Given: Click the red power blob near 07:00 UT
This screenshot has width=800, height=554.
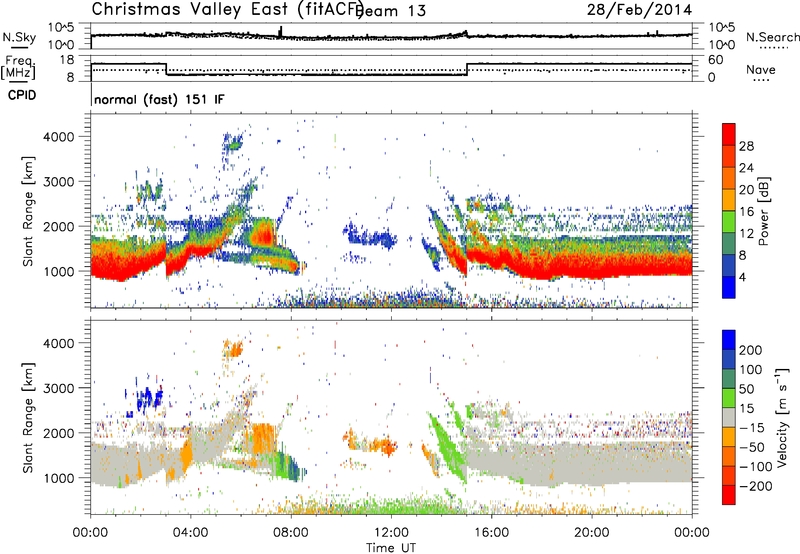Looking at the screenshot, I should coord(264,236).
